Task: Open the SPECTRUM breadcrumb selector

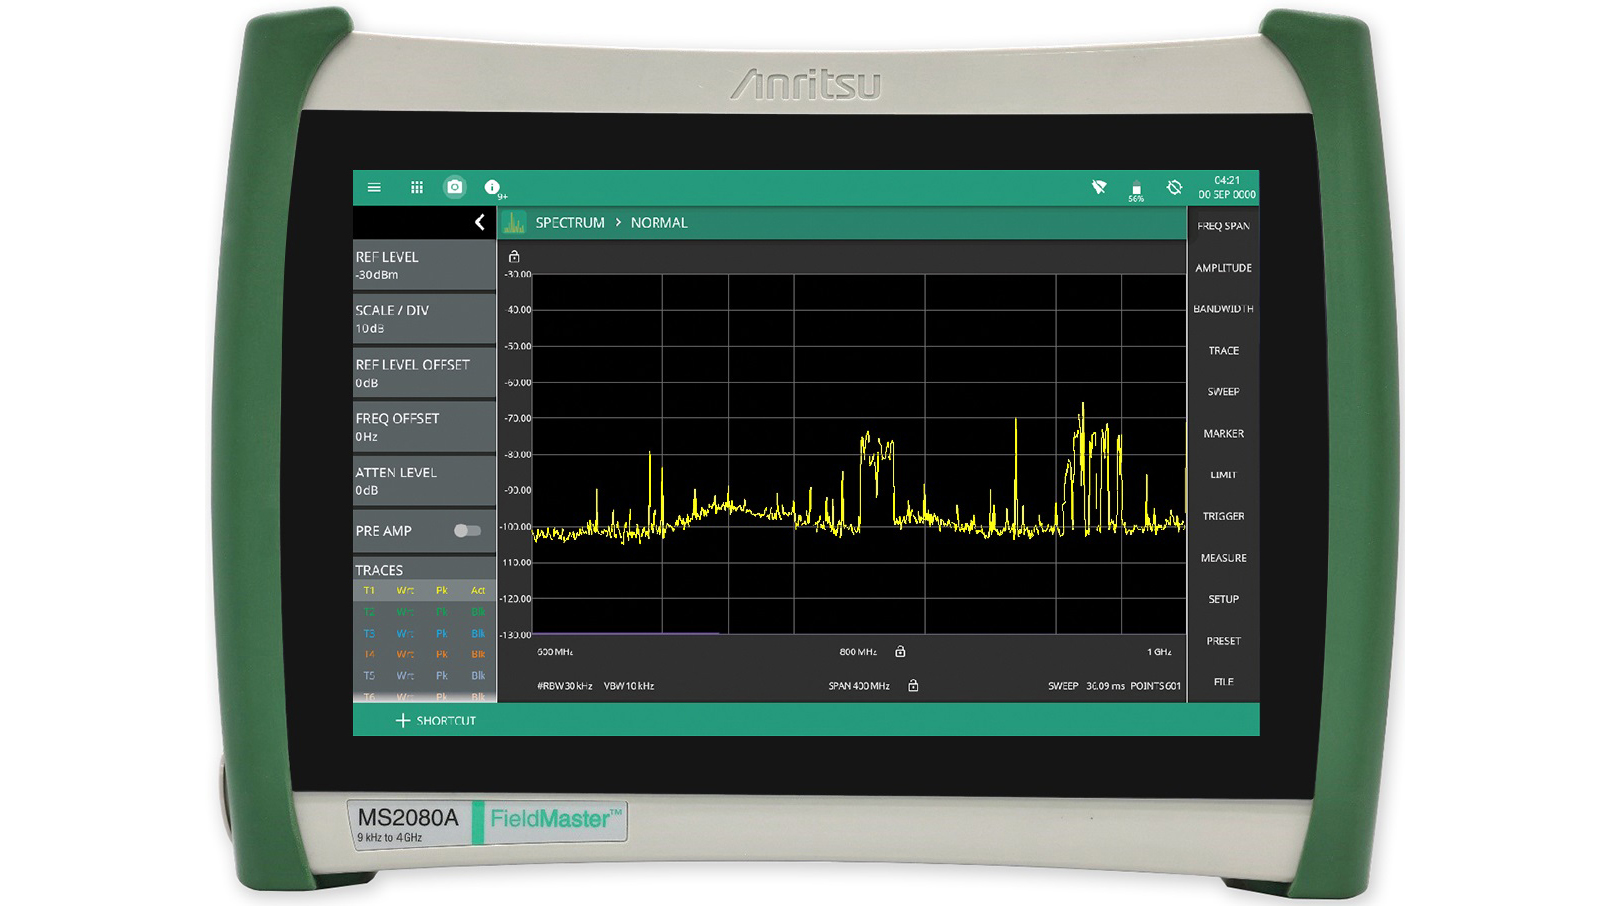Action: (570, 222)
